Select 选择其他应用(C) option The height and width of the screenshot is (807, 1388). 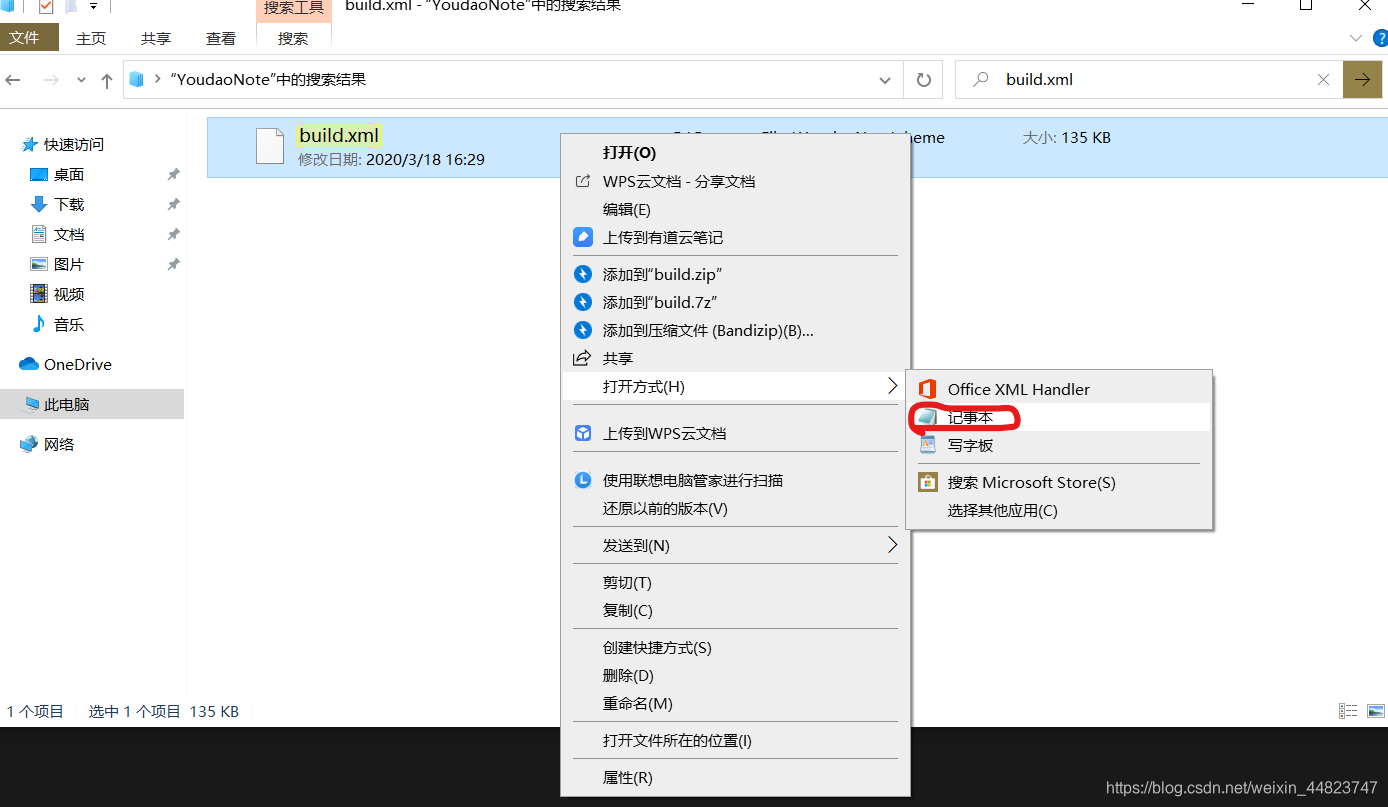click(1059, 510)
